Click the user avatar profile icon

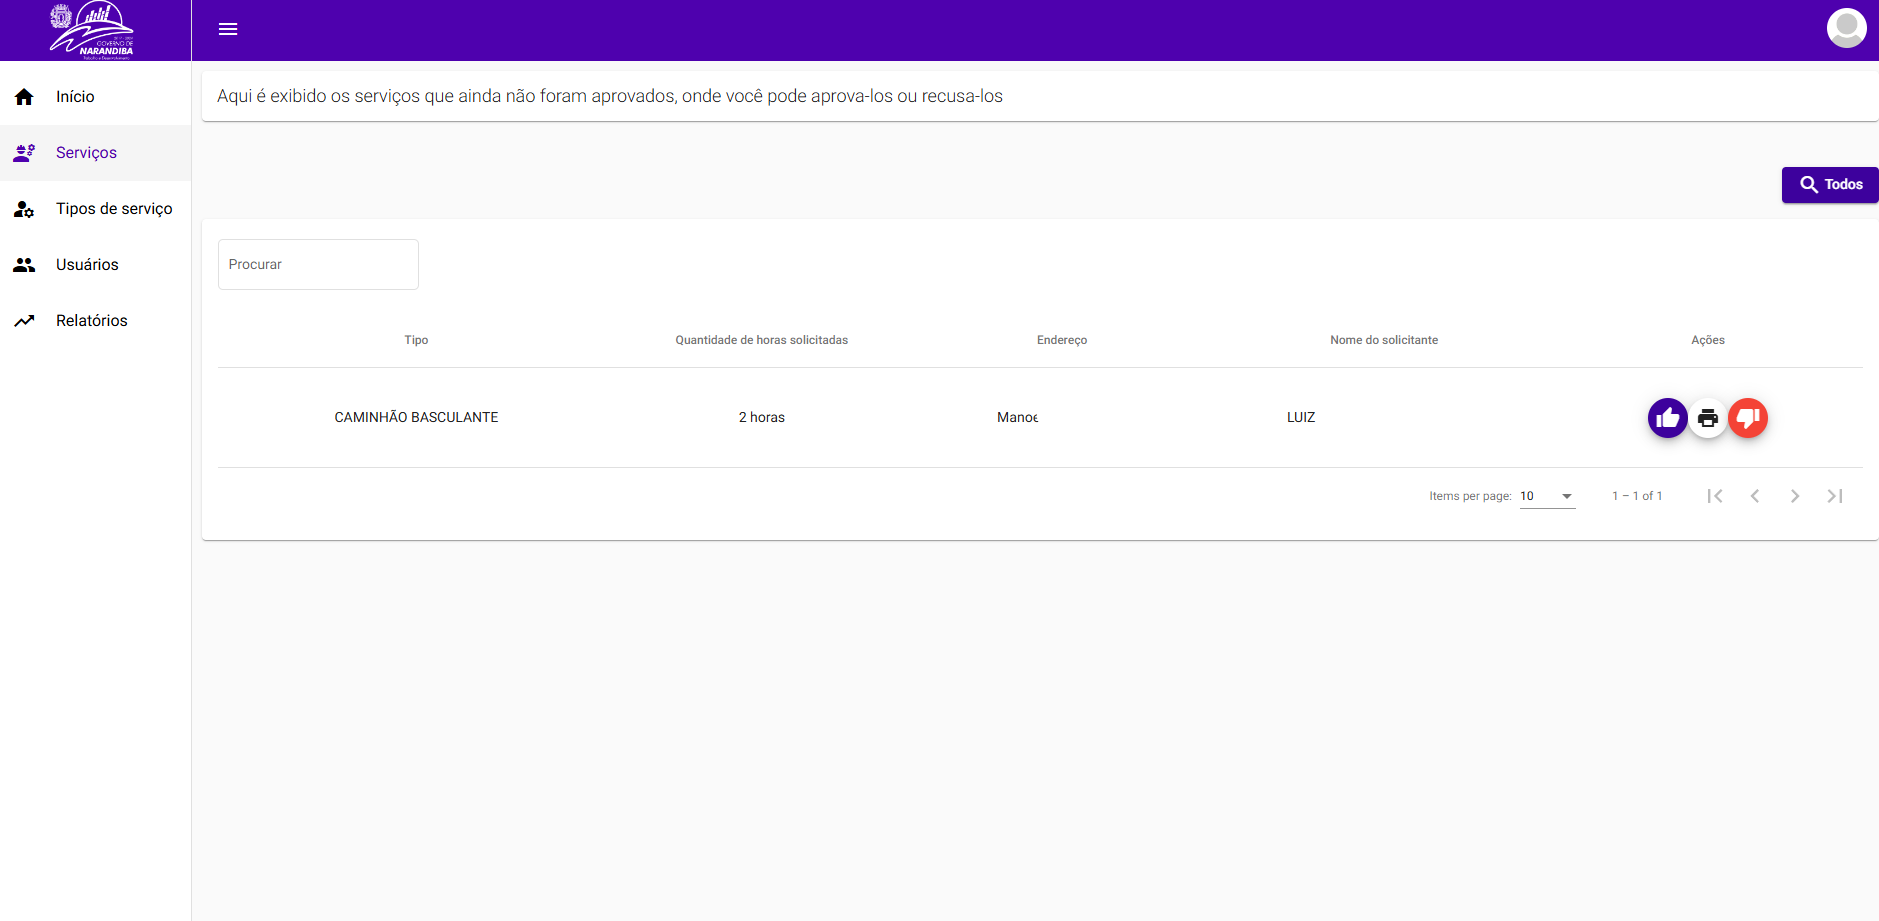[1846, 28]
